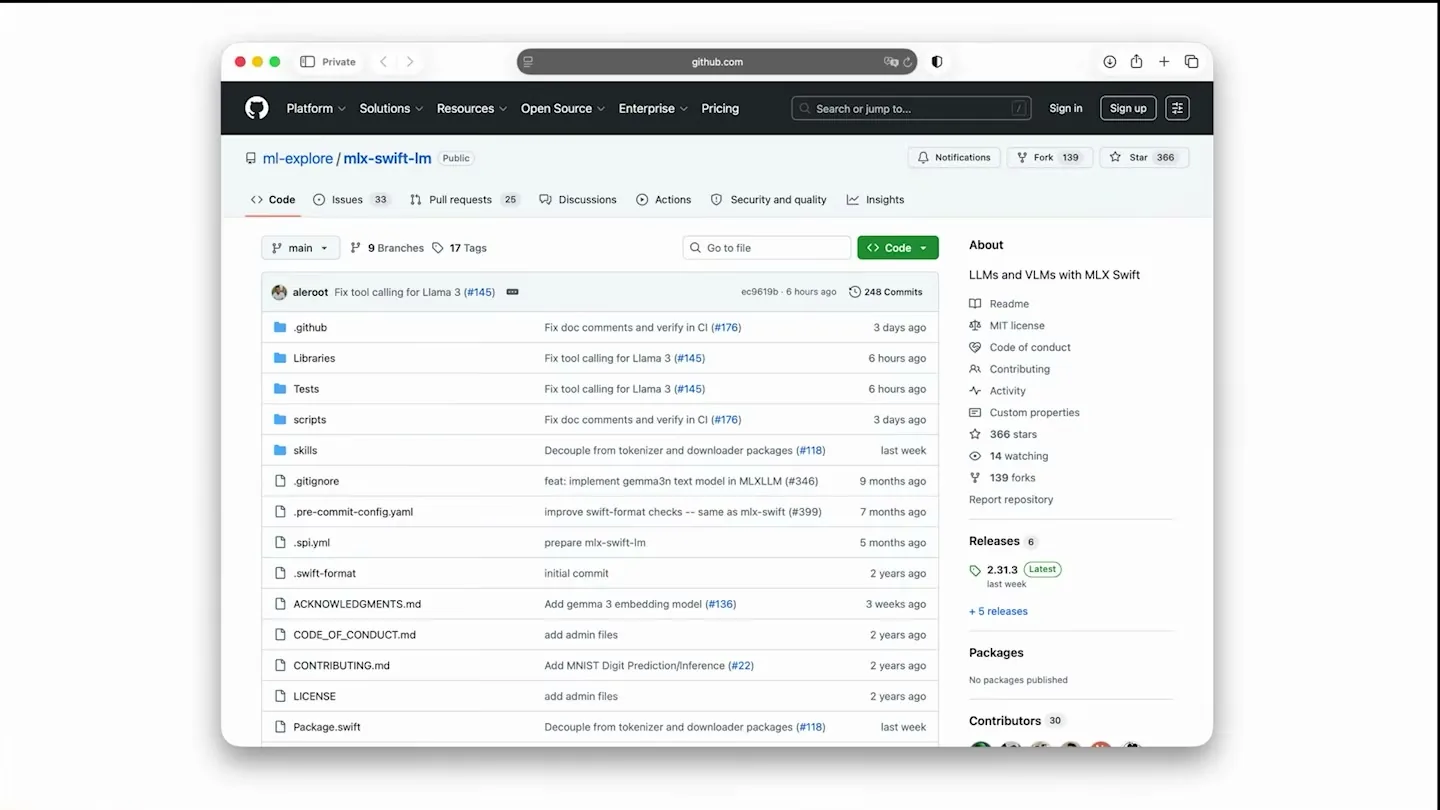Click the folder icon for skills
Viewport: 1440px width, 810px height.
click(x=280, y=450)
